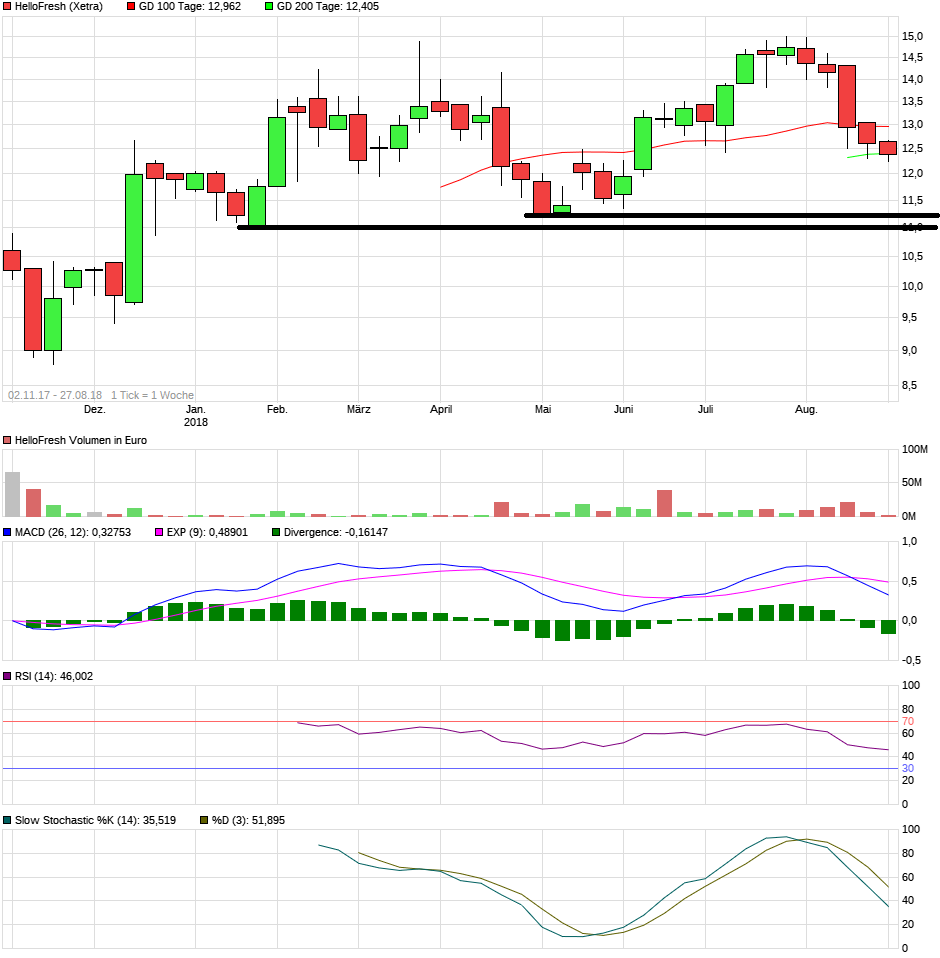Screen dimensions: 940x958
Task: Click the '1 Tick = 1 Woche' label
Action: point(152,395)
